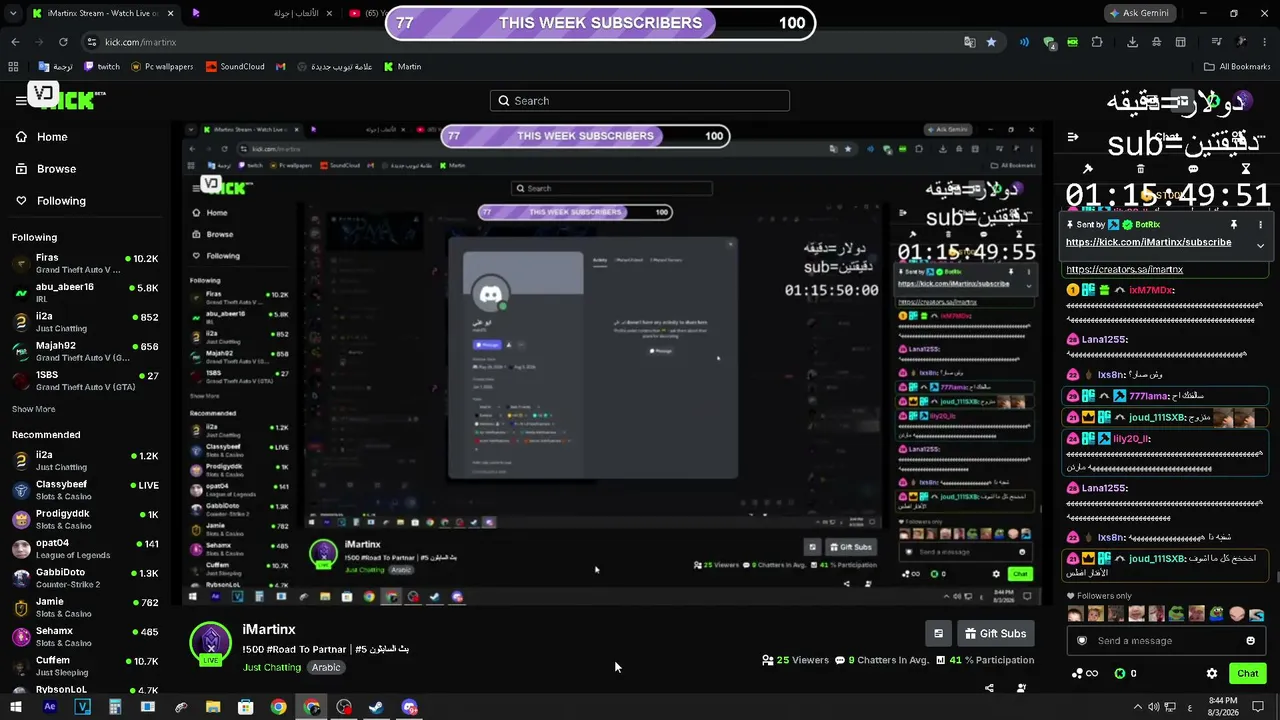
Task: Click the Ask Gemini button
Action: (x=1139, y=13)
